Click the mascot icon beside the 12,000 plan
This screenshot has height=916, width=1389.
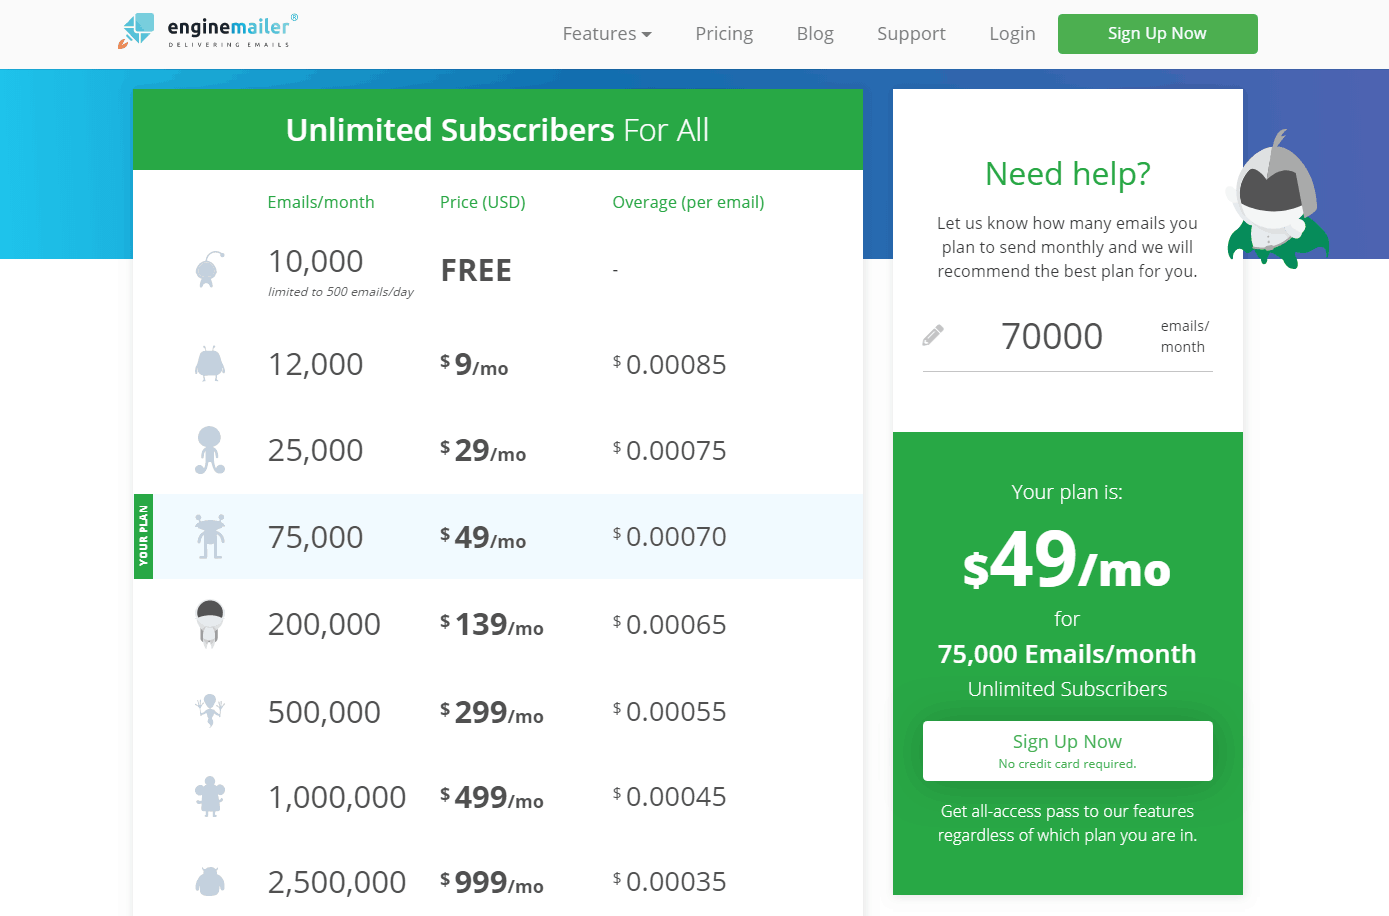[x=210, y=364]
